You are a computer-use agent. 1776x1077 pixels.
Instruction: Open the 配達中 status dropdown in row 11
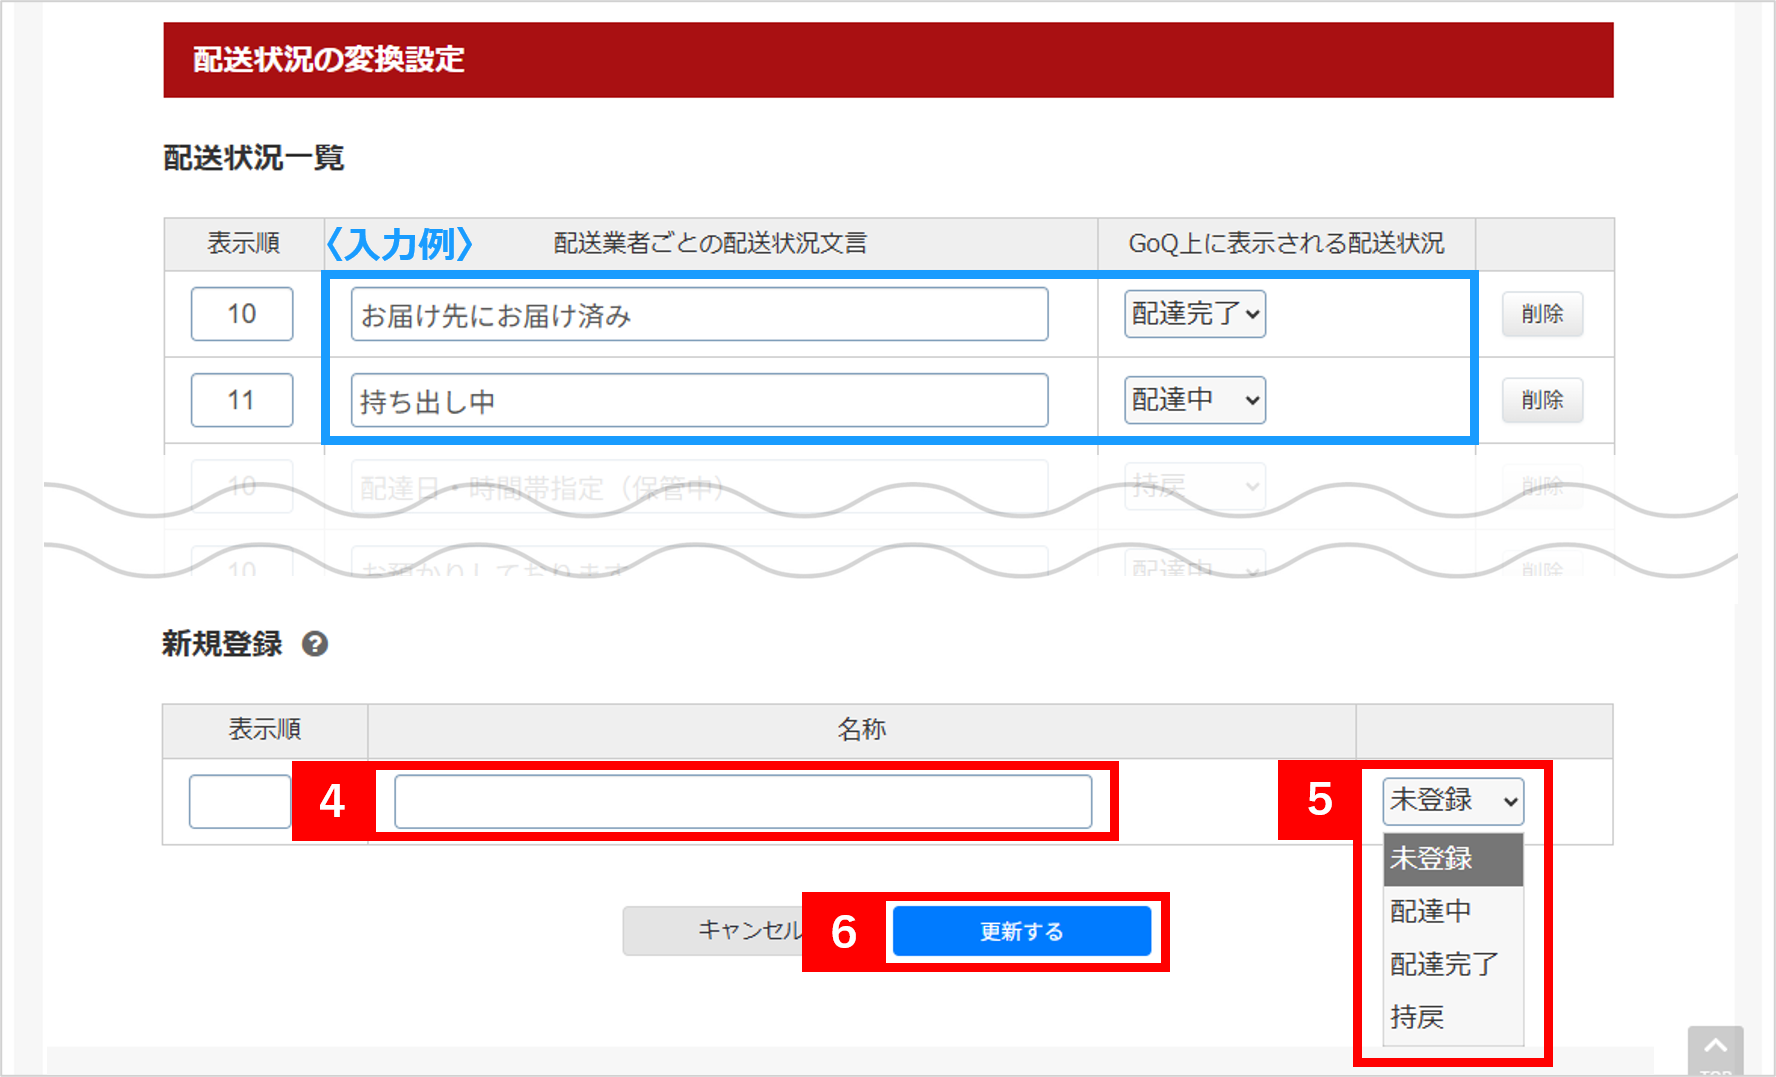(1194, 400)
